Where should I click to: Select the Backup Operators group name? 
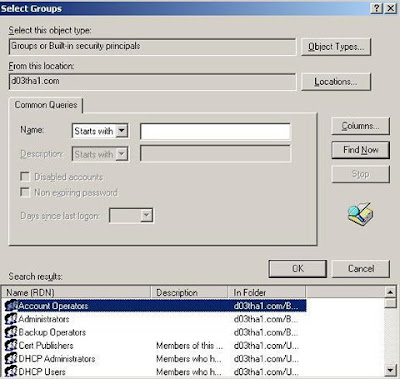tap(52, 332)
